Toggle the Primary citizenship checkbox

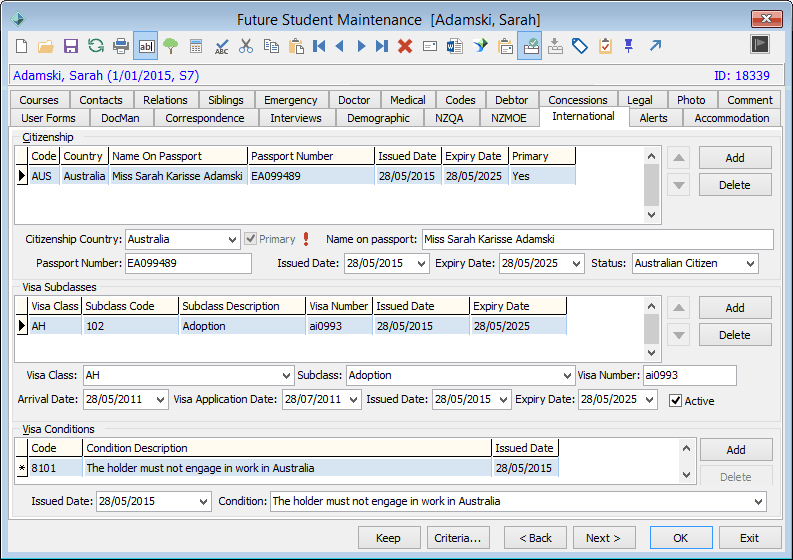tap(250, 238)
